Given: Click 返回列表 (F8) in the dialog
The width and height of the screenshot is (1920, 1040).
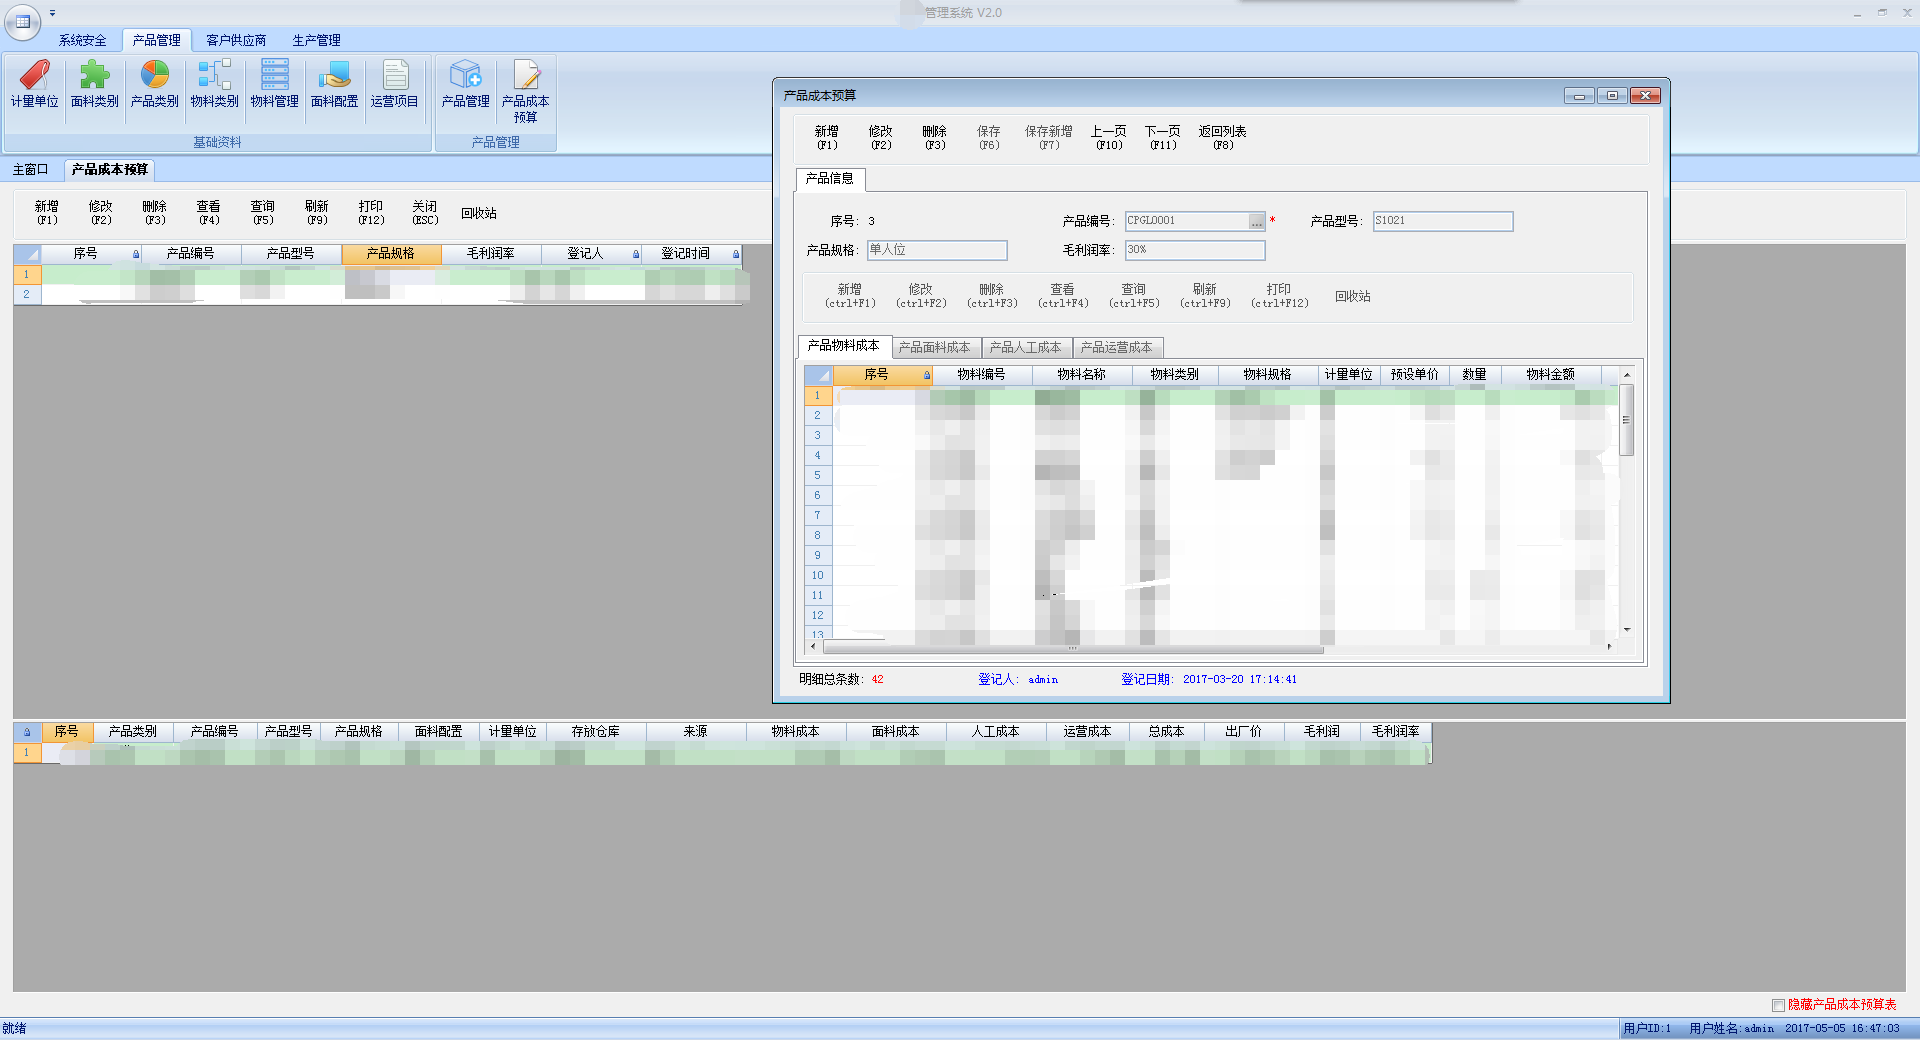Looking at the screenshot, I should (x=1222, y=138).
